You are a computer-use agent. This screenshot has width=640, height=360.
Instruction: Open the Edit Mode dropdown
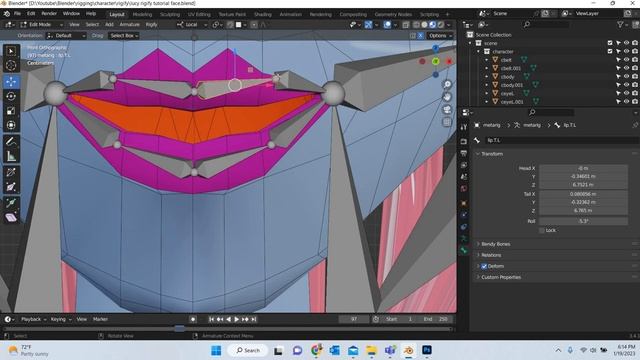click(41, 24)
